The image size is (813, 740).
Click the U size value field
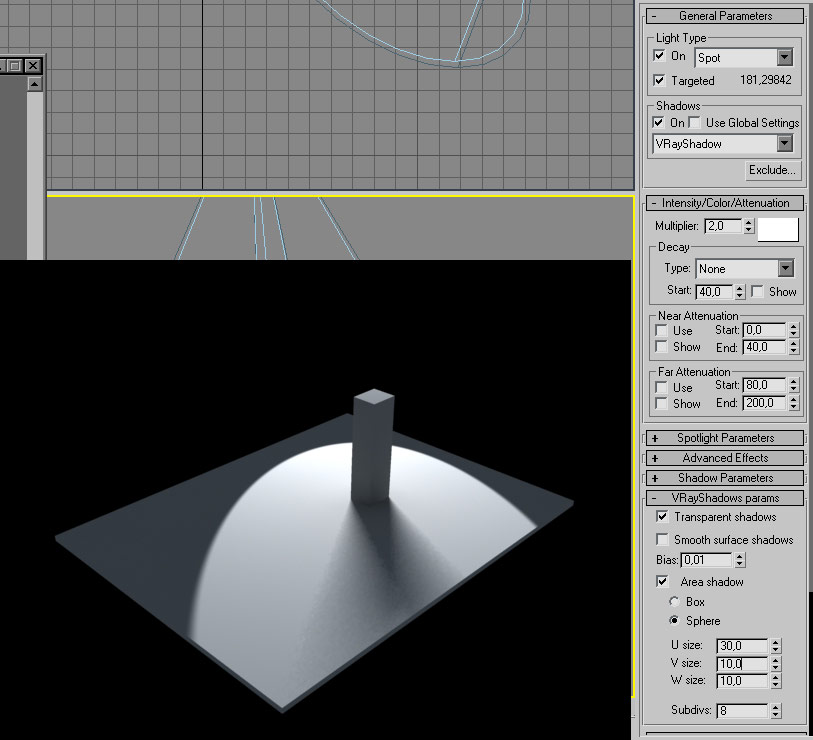point(742,646)
